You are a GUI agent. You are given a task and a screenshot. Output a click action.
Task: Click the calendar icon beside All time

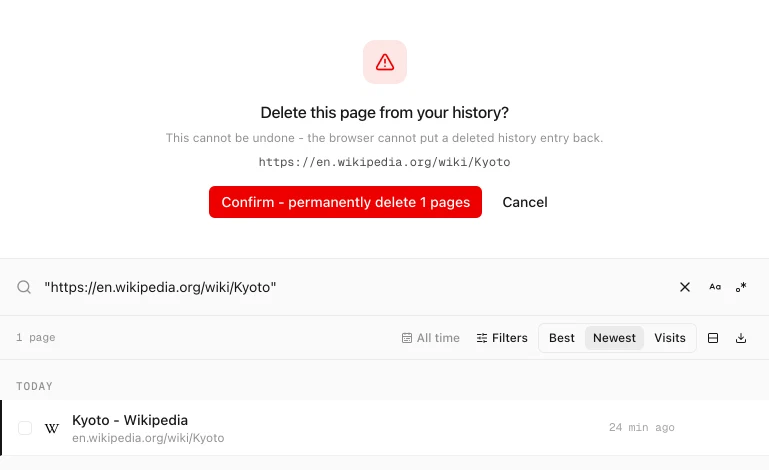click(407, 338)
